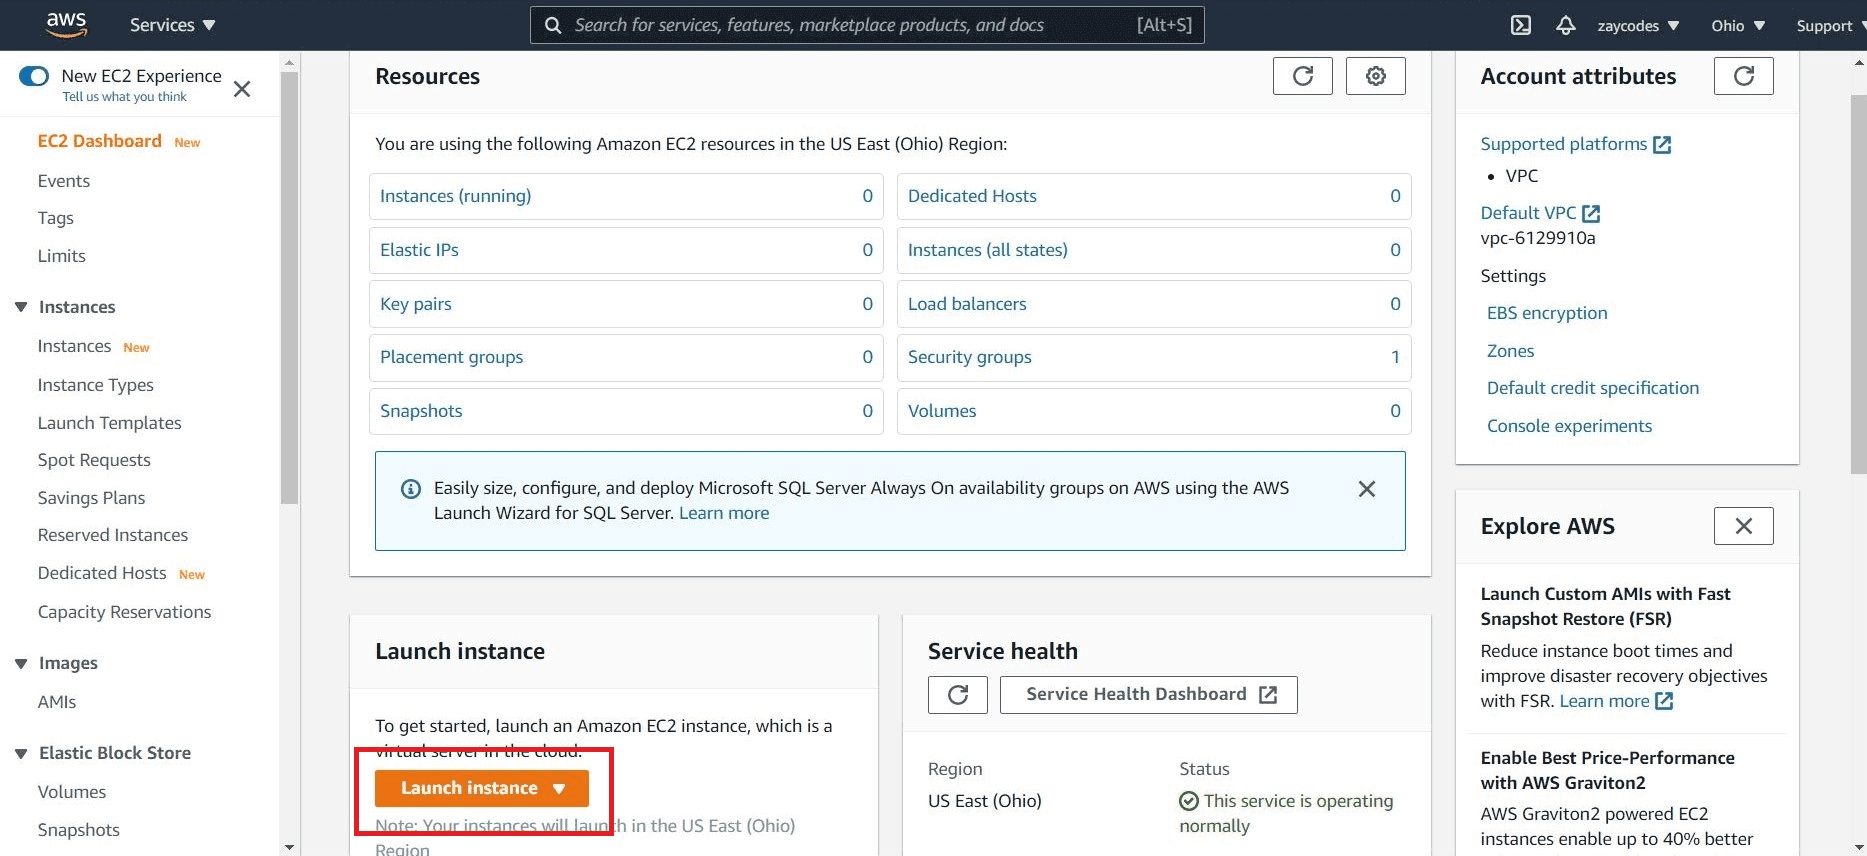The height and width of the screenshot is (856, 1867).
Task: Open the Security groups resource link
Action: [969, 357]
